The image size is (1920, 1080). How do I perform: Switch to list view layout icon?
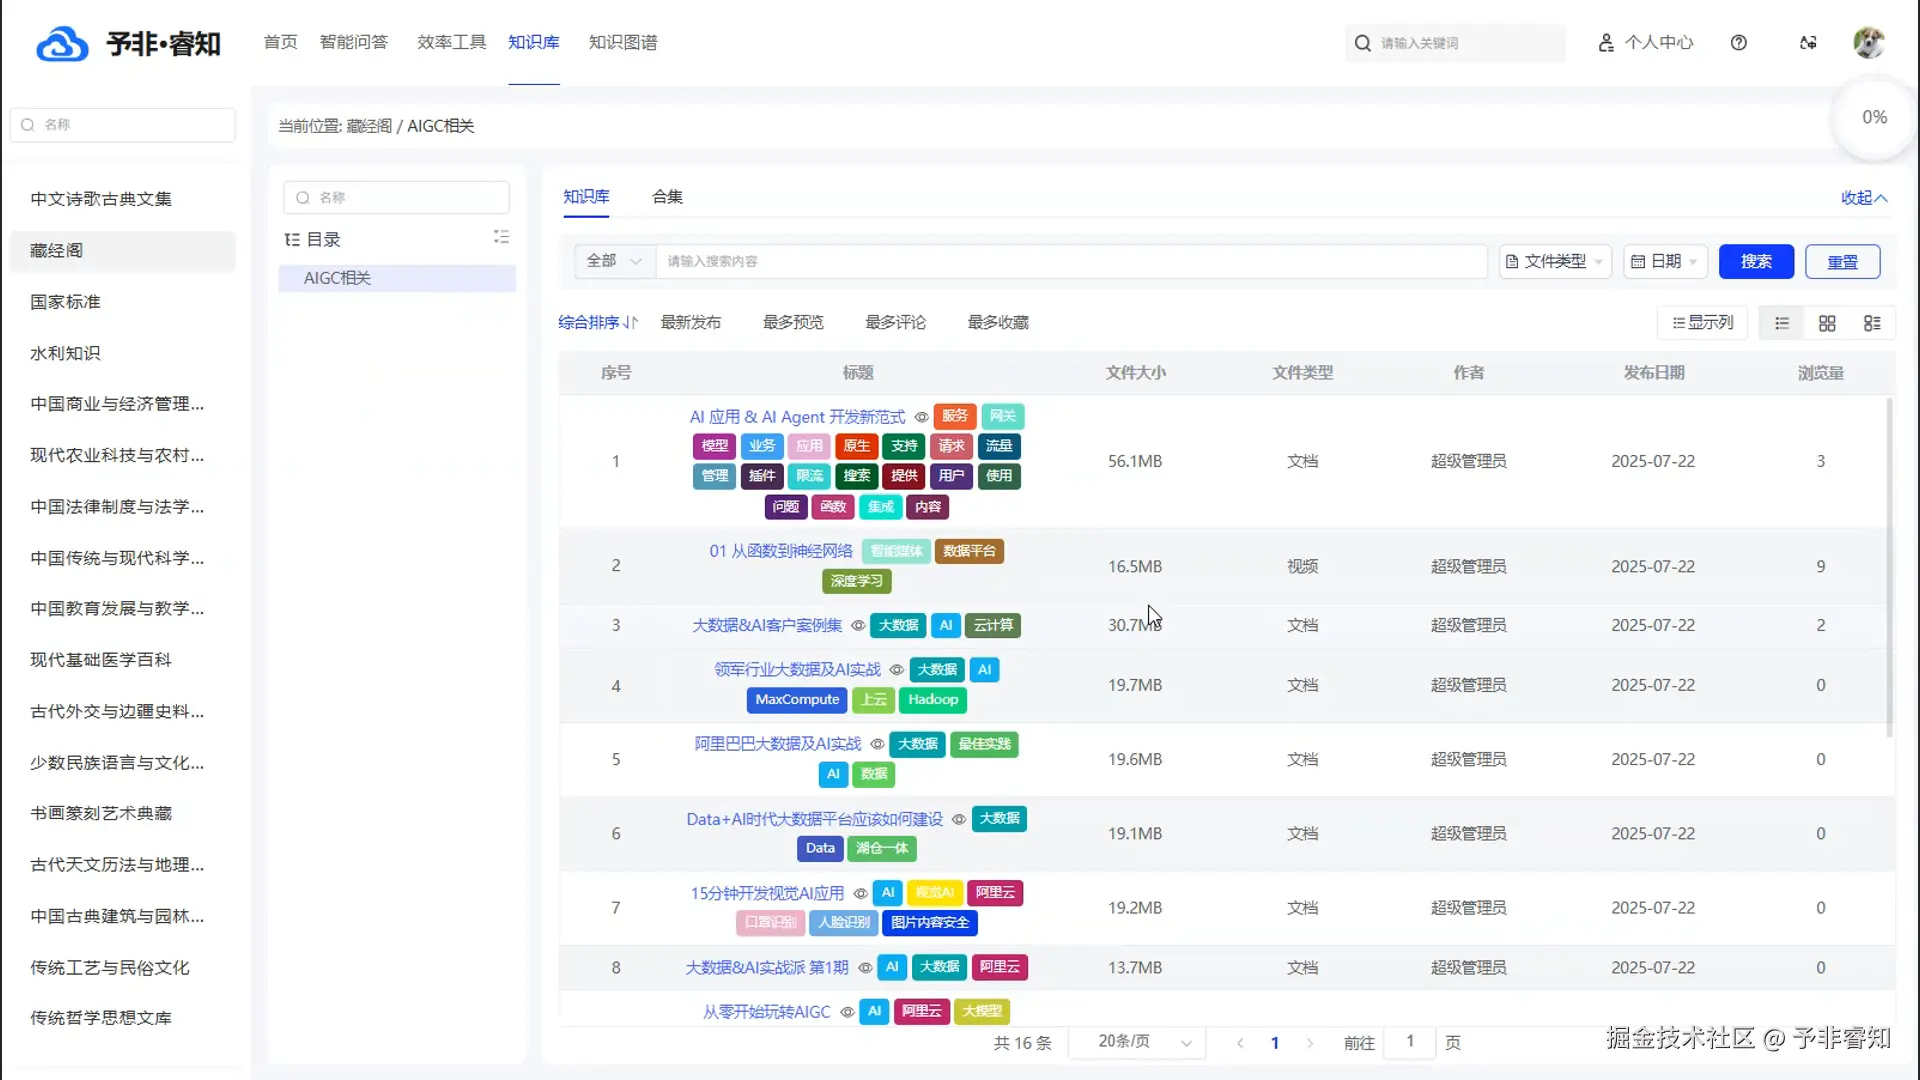[x=1782, y=323]
